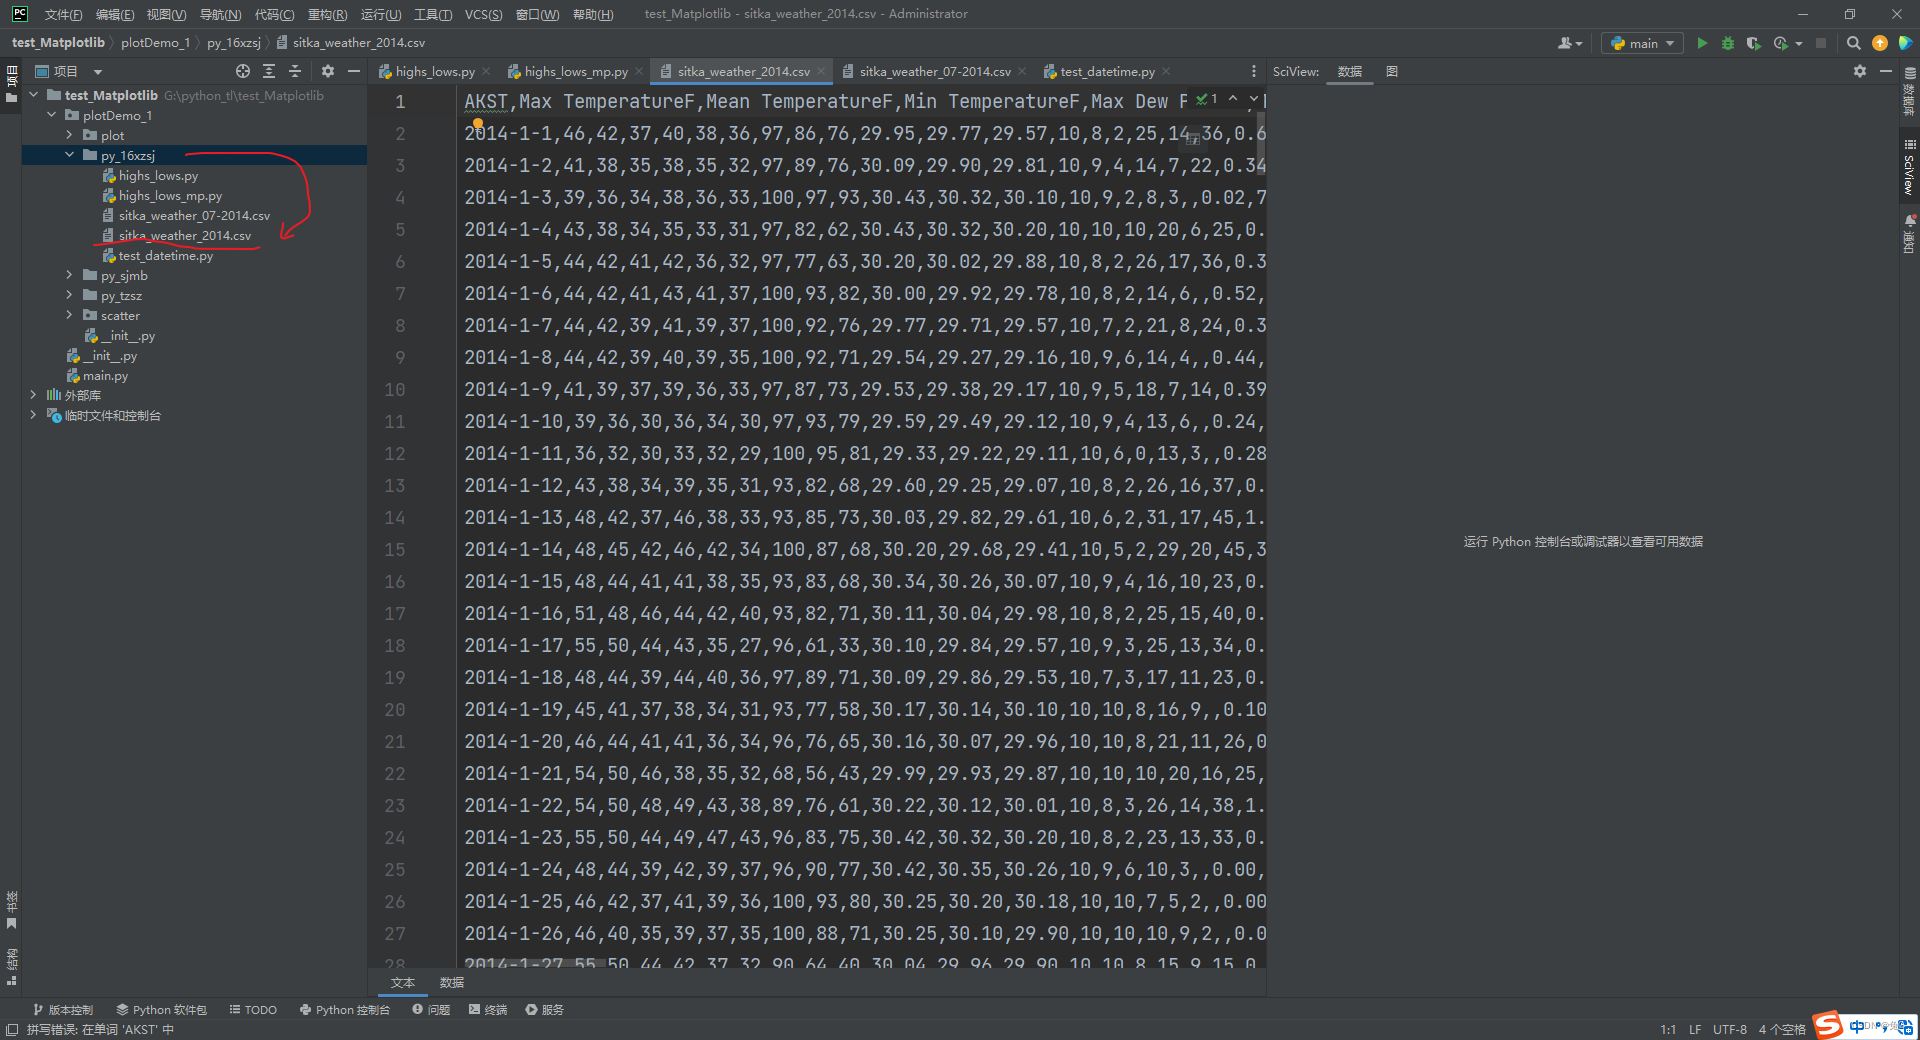Click LF line separator in status bar

(1695, 1029)
